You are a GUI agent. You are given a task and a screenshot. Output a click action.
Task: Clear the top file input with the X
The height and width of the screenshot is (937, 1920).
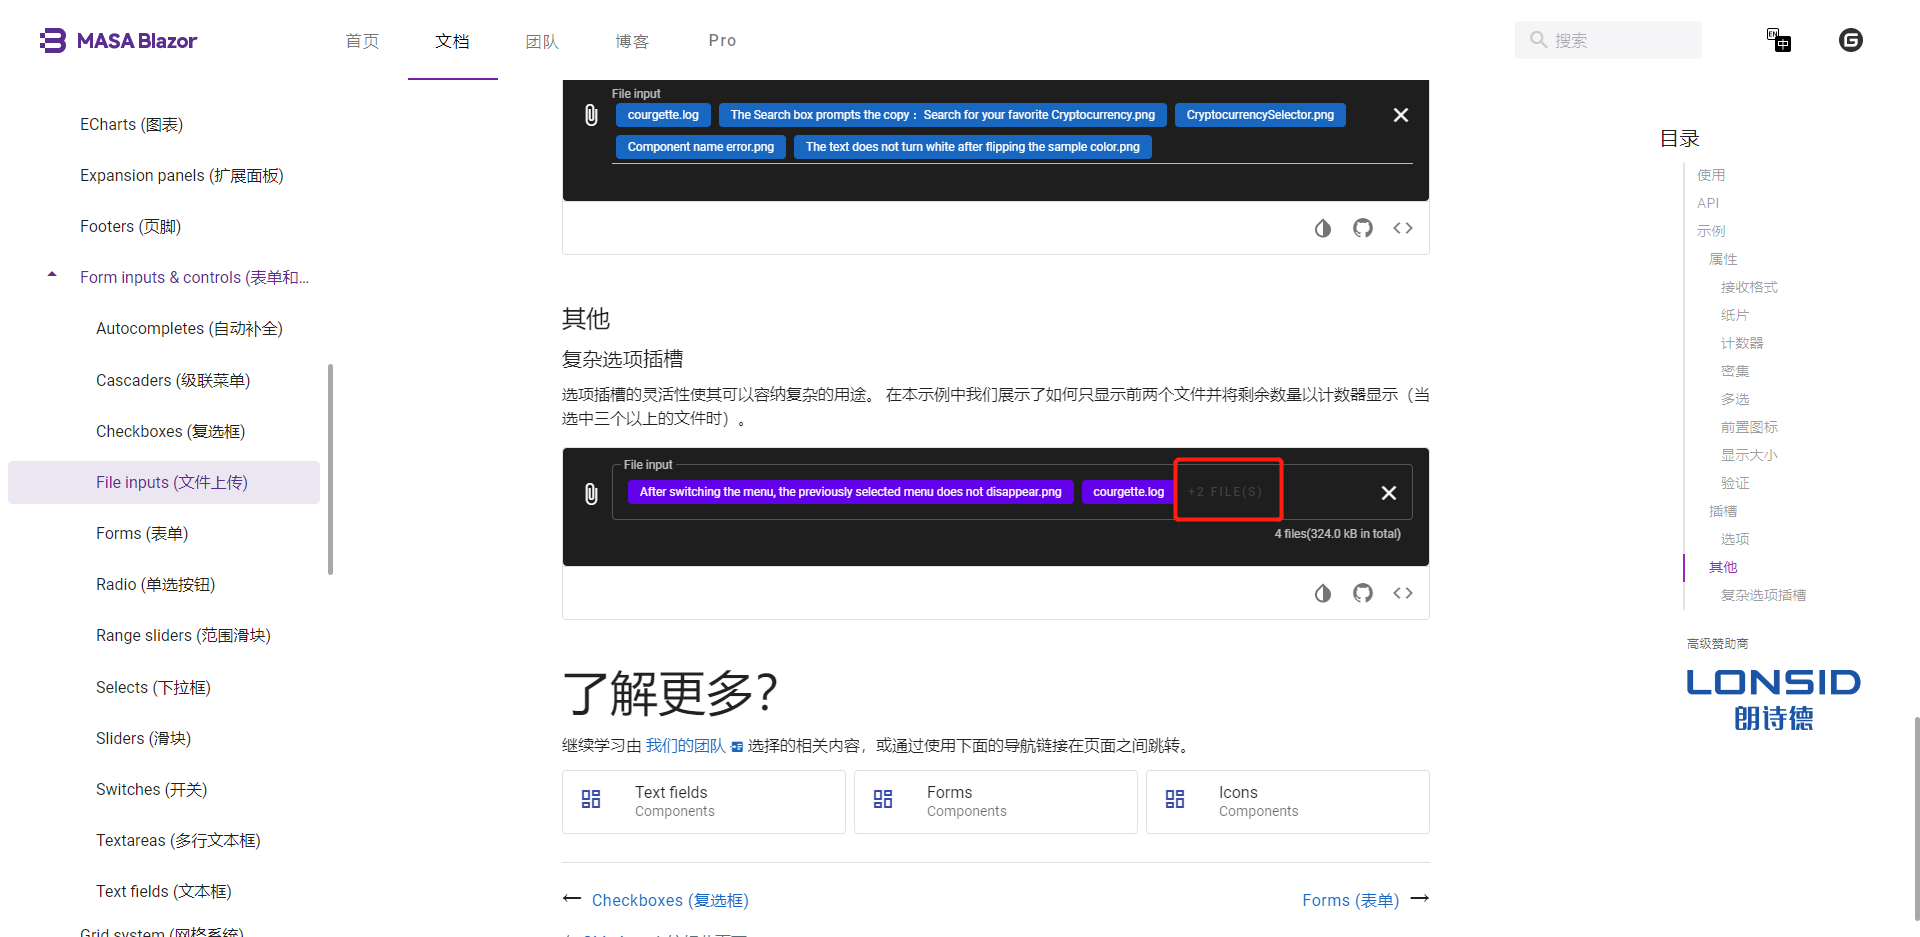[1401, 115]
